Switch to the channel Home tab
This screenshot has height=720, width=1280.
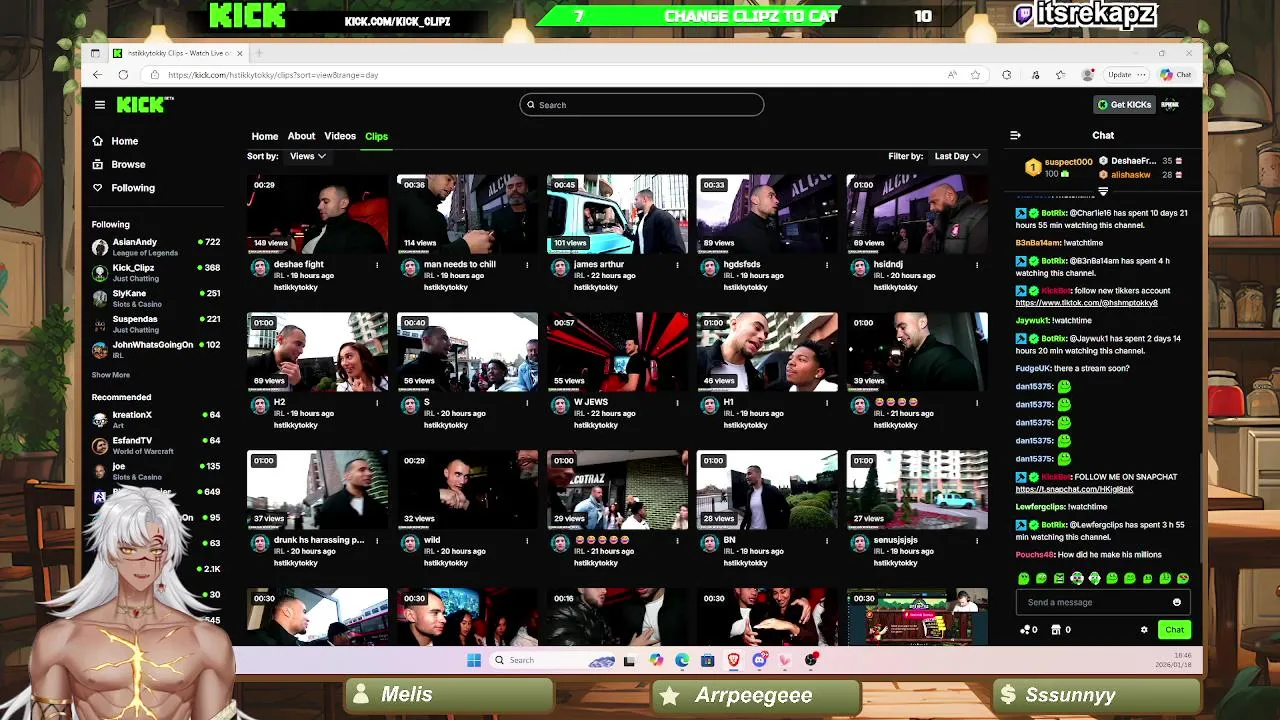(265, 136)
